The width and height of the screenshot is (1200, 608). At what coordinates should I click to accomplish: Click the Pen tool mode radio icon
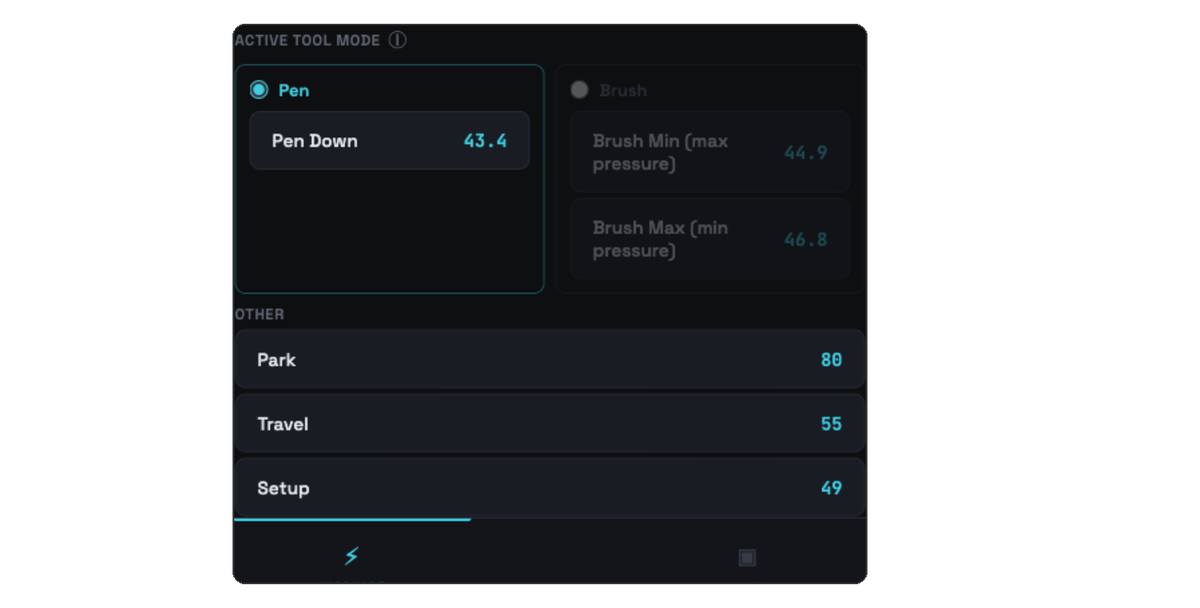point(258,89)
